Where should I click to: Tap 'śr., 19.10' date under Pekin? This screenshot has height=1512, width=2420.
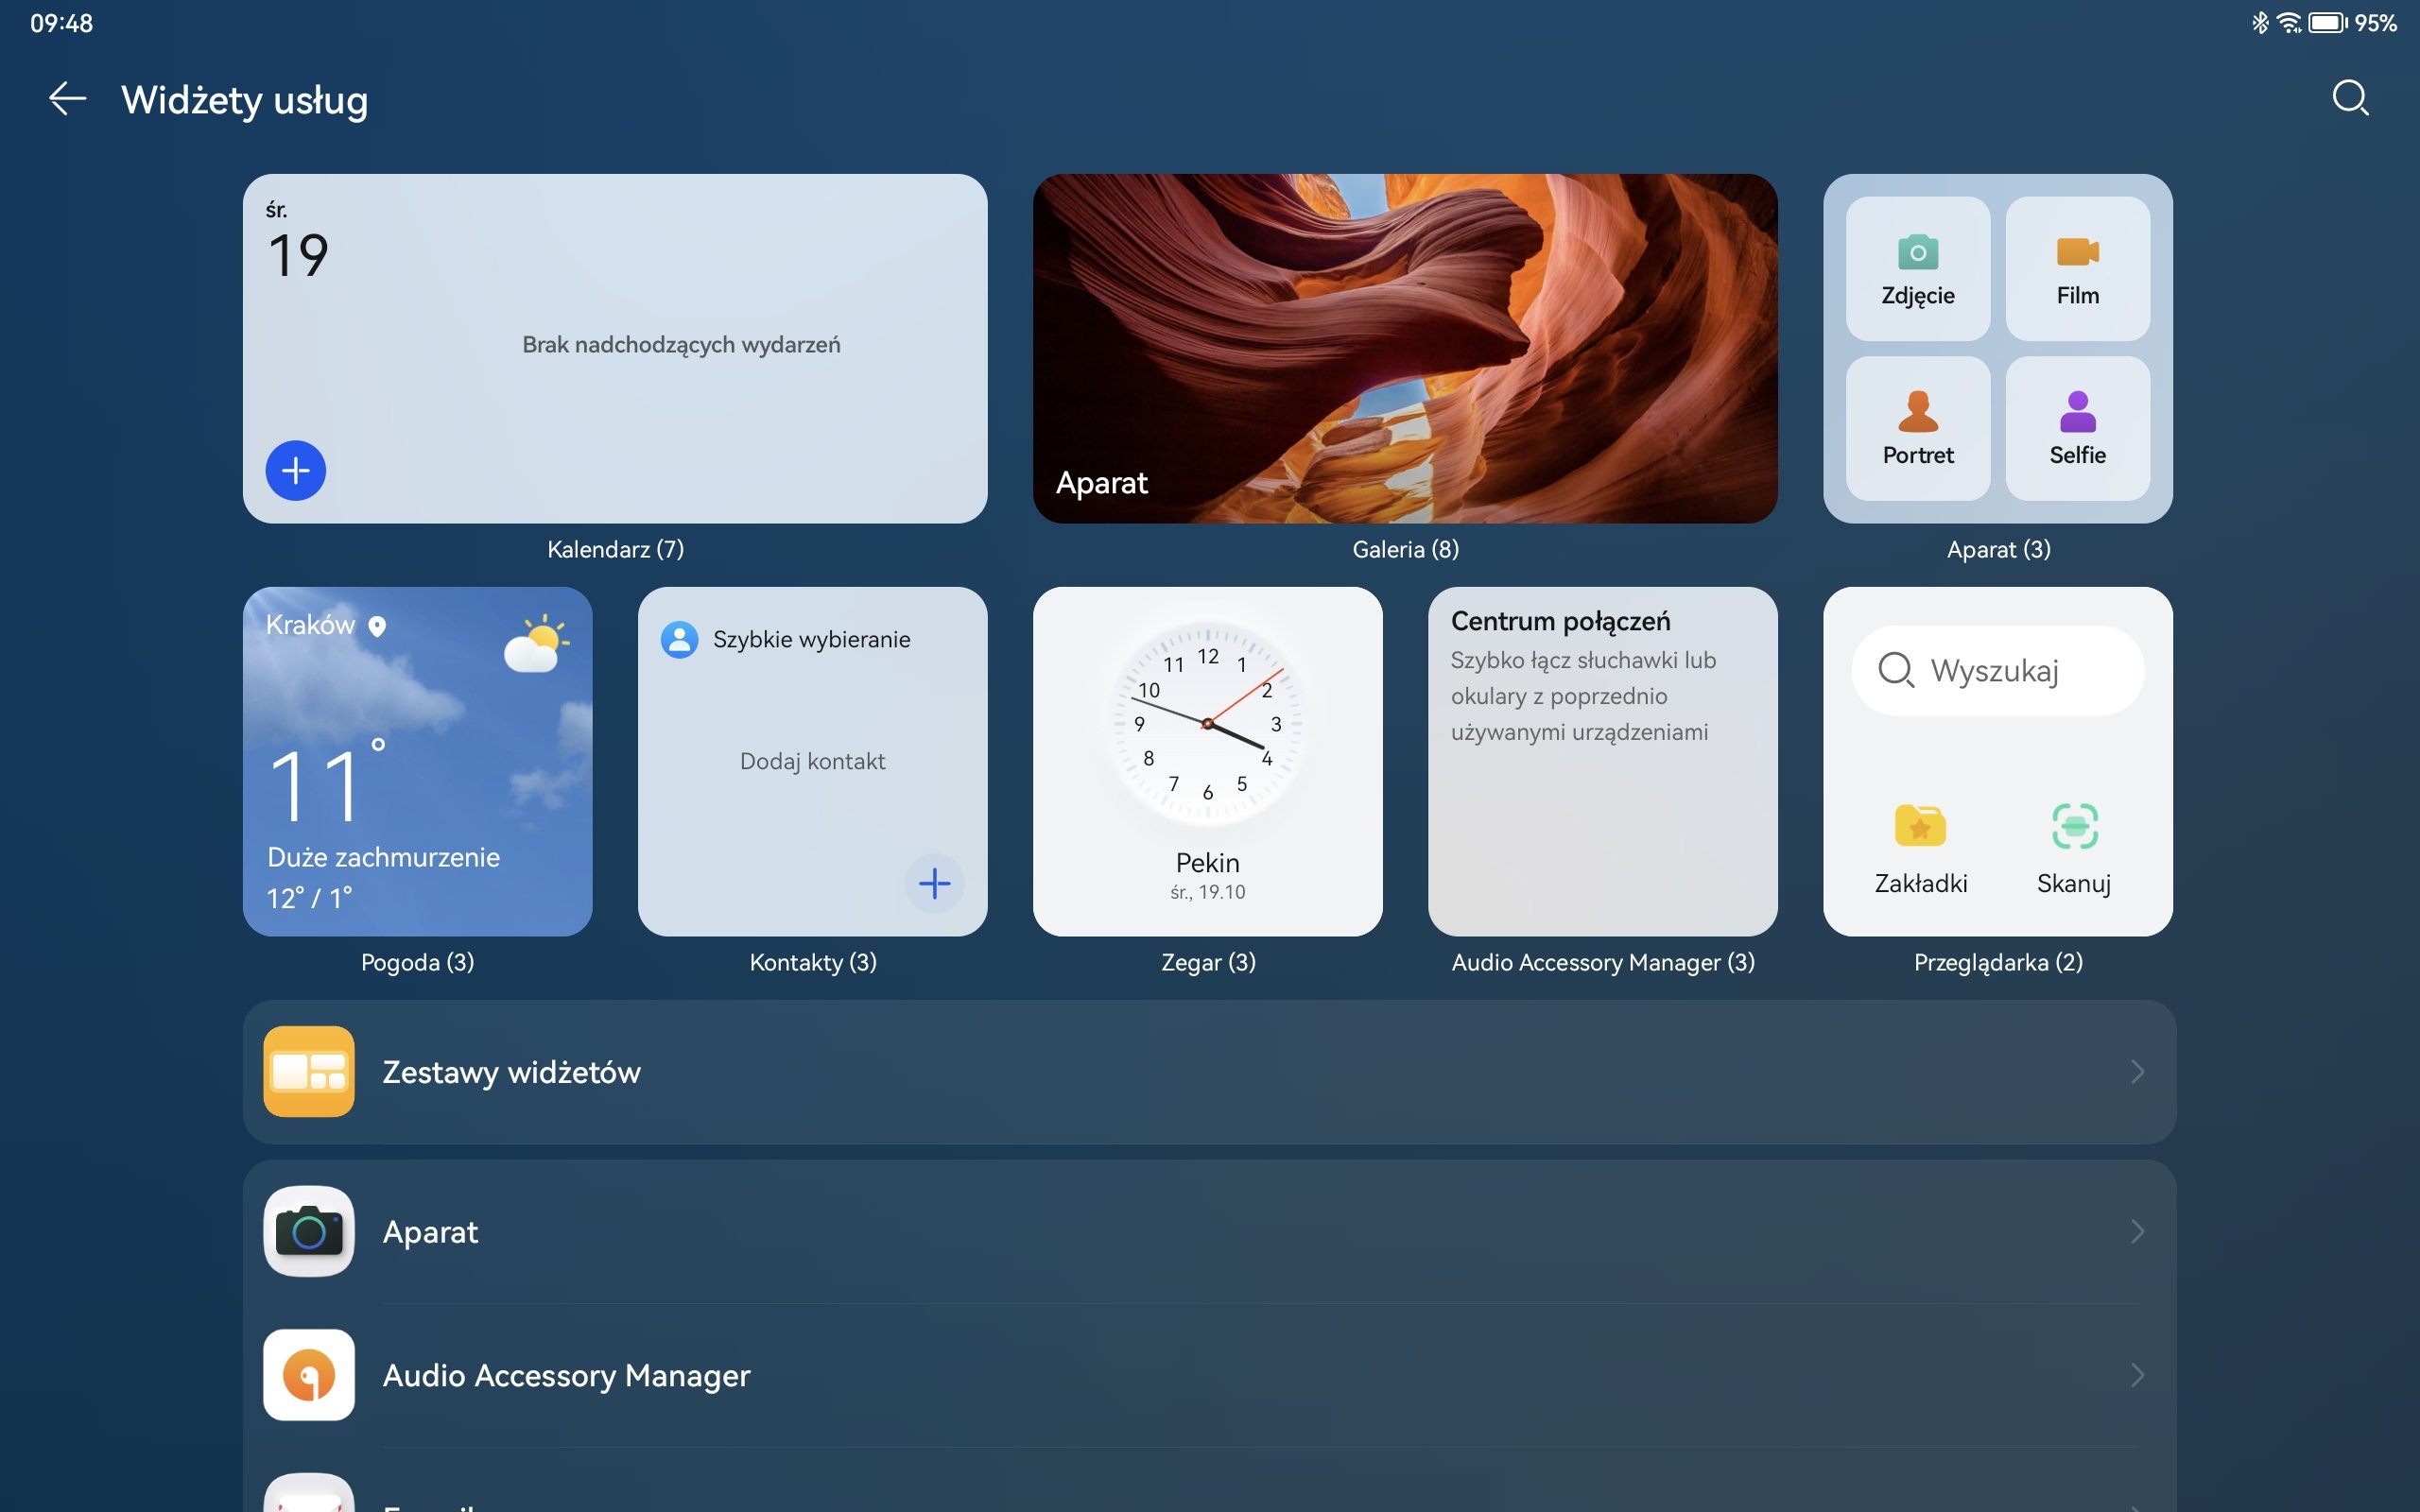(1207, 892)
